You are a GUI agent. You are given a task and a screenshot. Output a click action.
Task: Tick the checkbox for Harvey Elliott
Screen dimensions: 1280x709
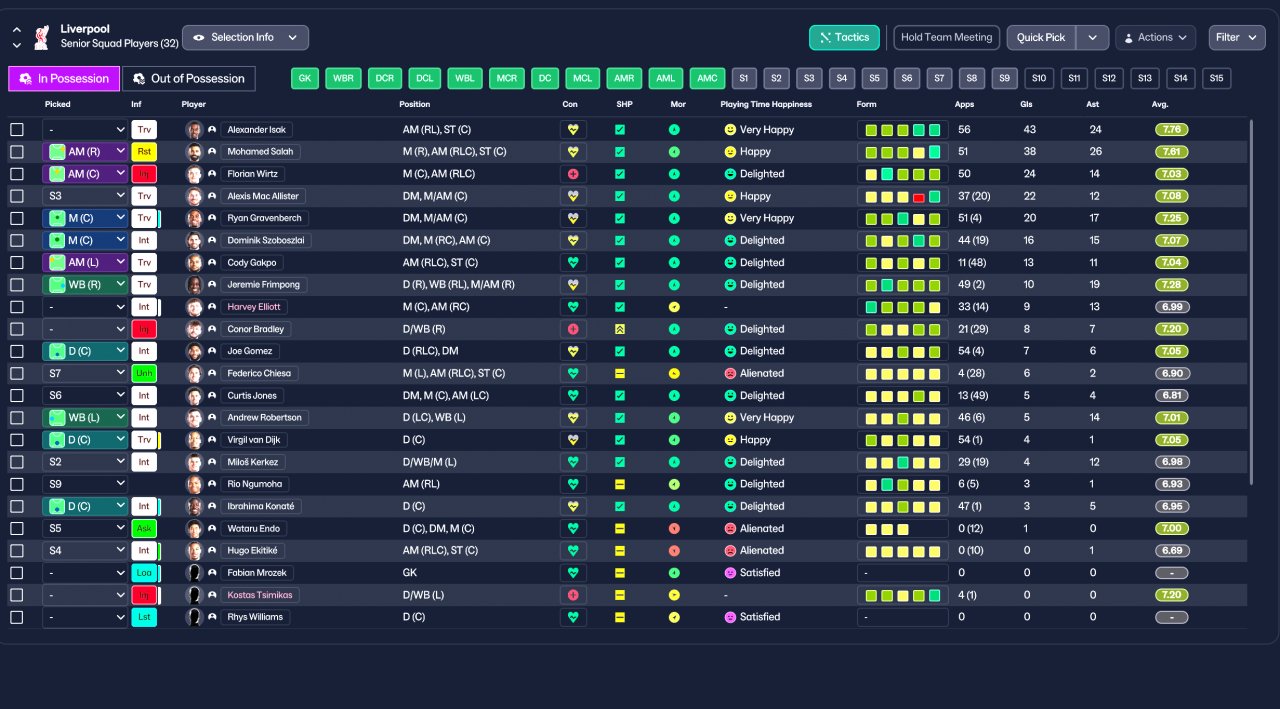coord(17,307)
